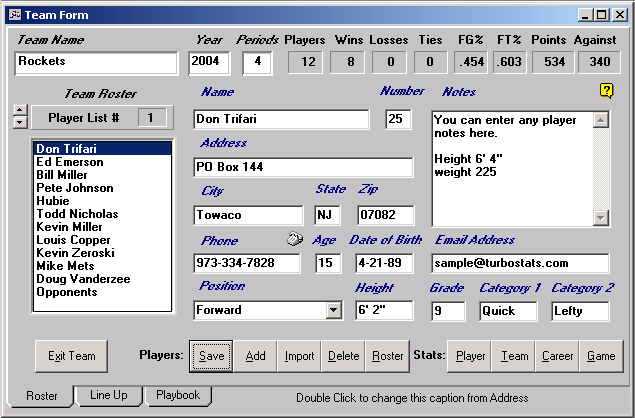Click the Category 1 field showing Quick
This screenshot has height=418, width=635.
click(x=508, y=311)
